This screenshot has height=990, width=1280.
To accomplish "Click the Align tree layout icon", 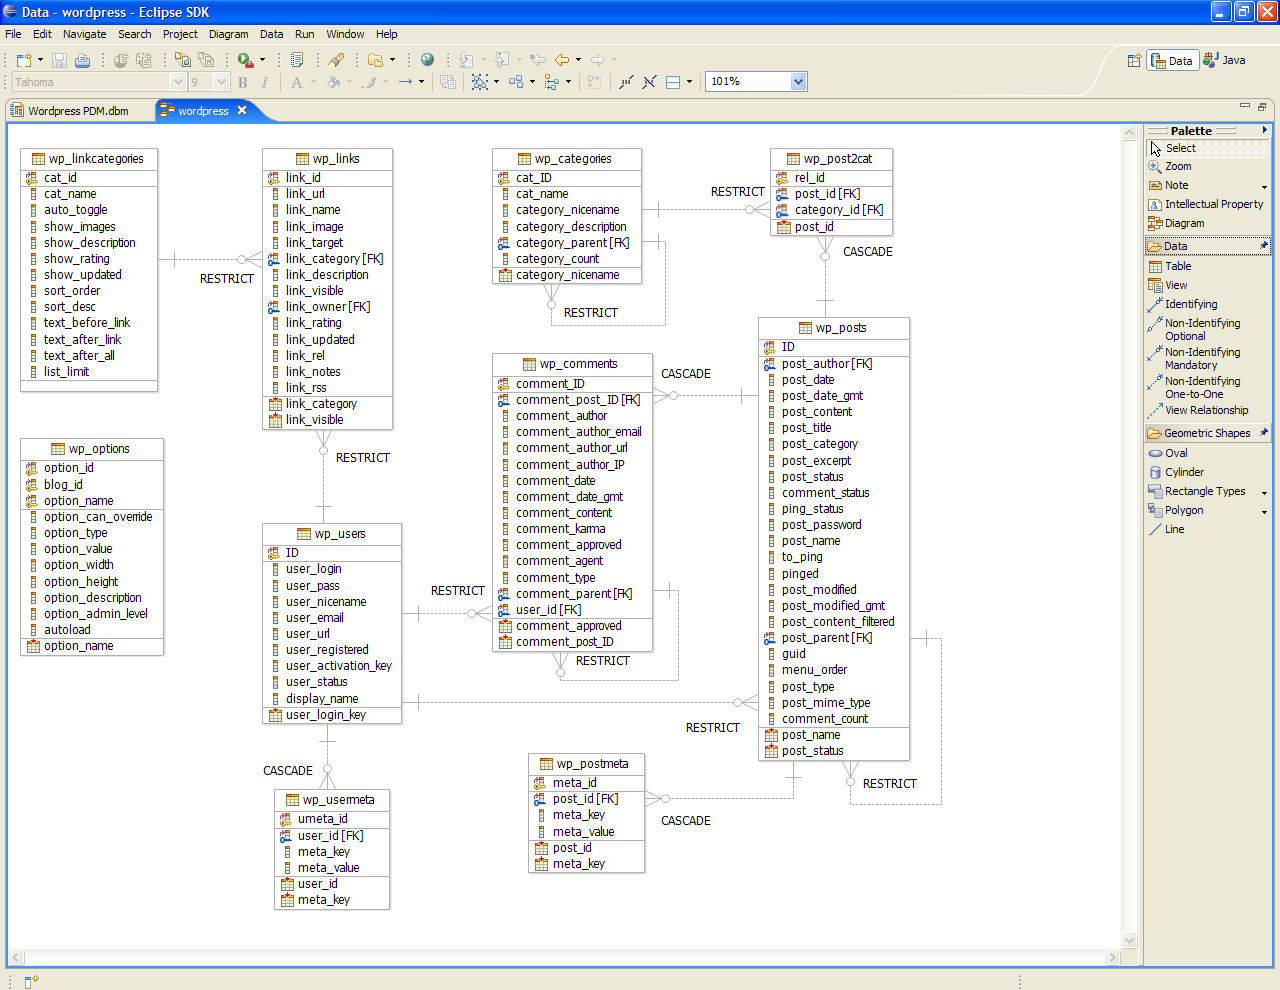I will click(552, 82).
